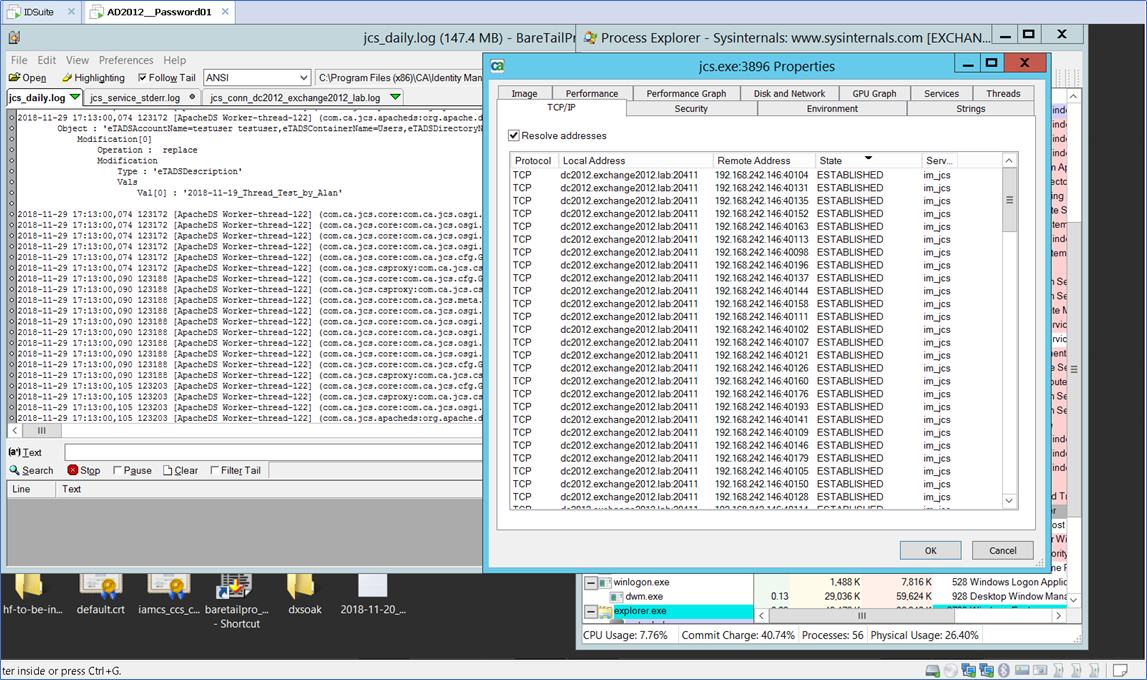Image resolution: width=1147 pixels, height=680 pixels.
Task: Switch to the Image tab
Action: [x=524, y=94]
